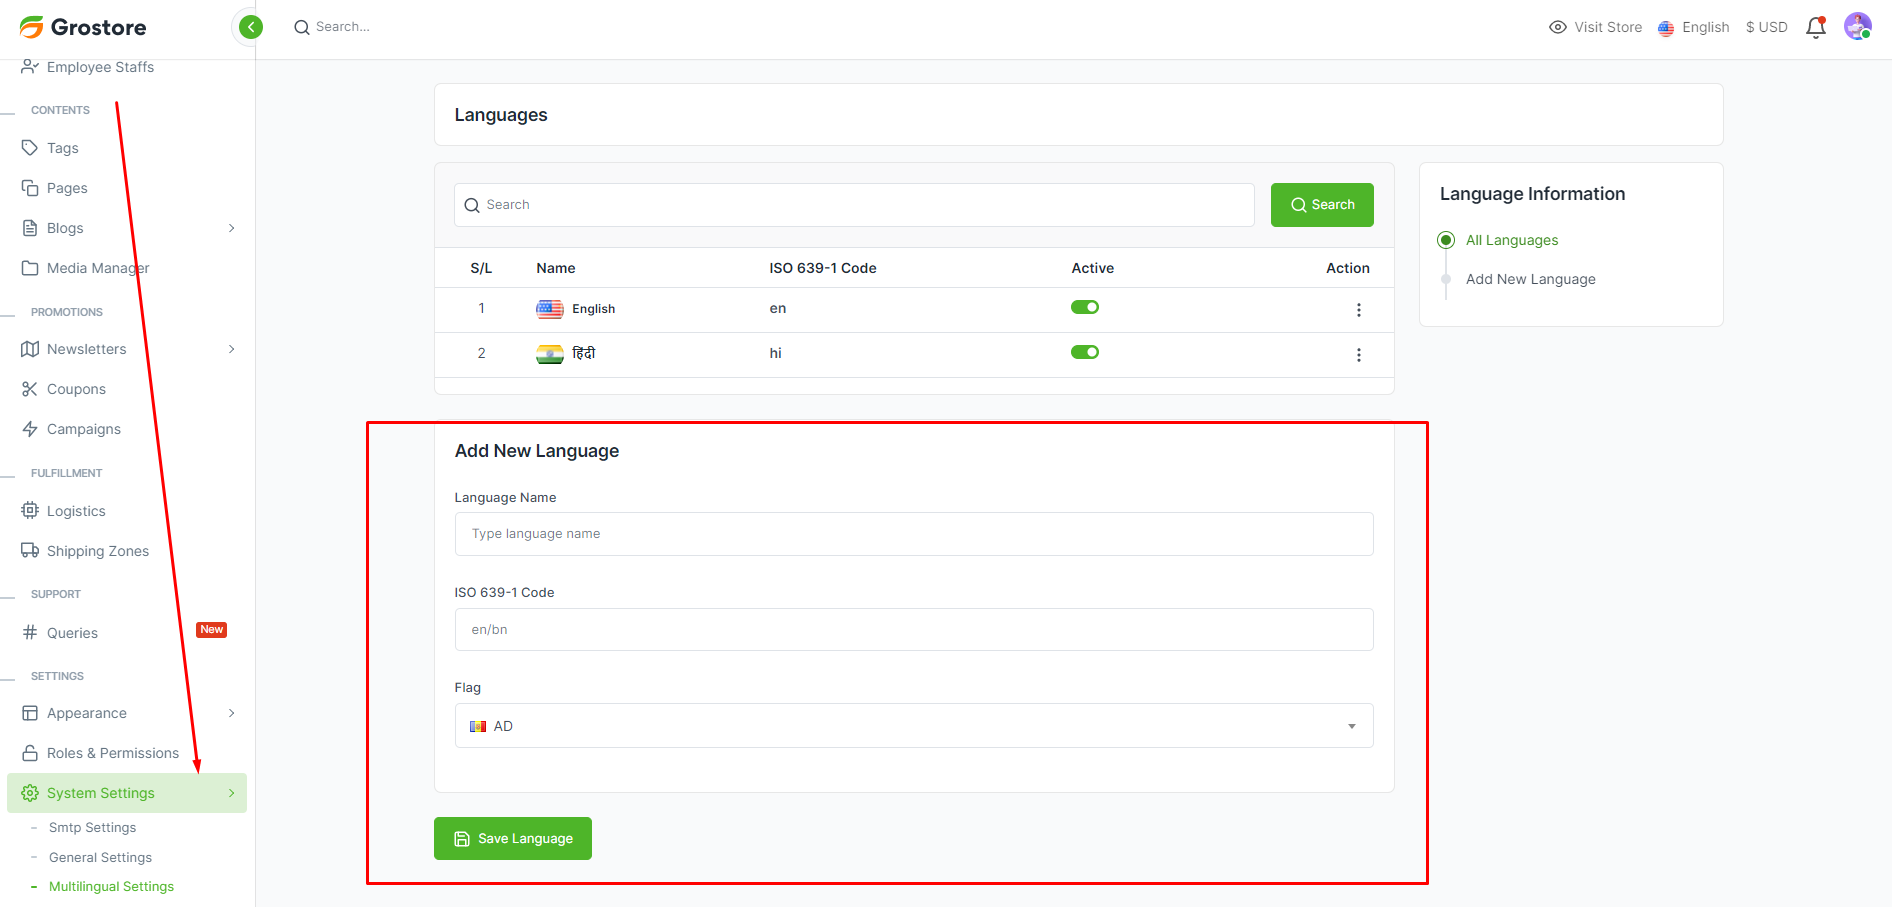Collapse sidebar with green arrow button
1892x907 pixels.
click(x=251, y=27)
